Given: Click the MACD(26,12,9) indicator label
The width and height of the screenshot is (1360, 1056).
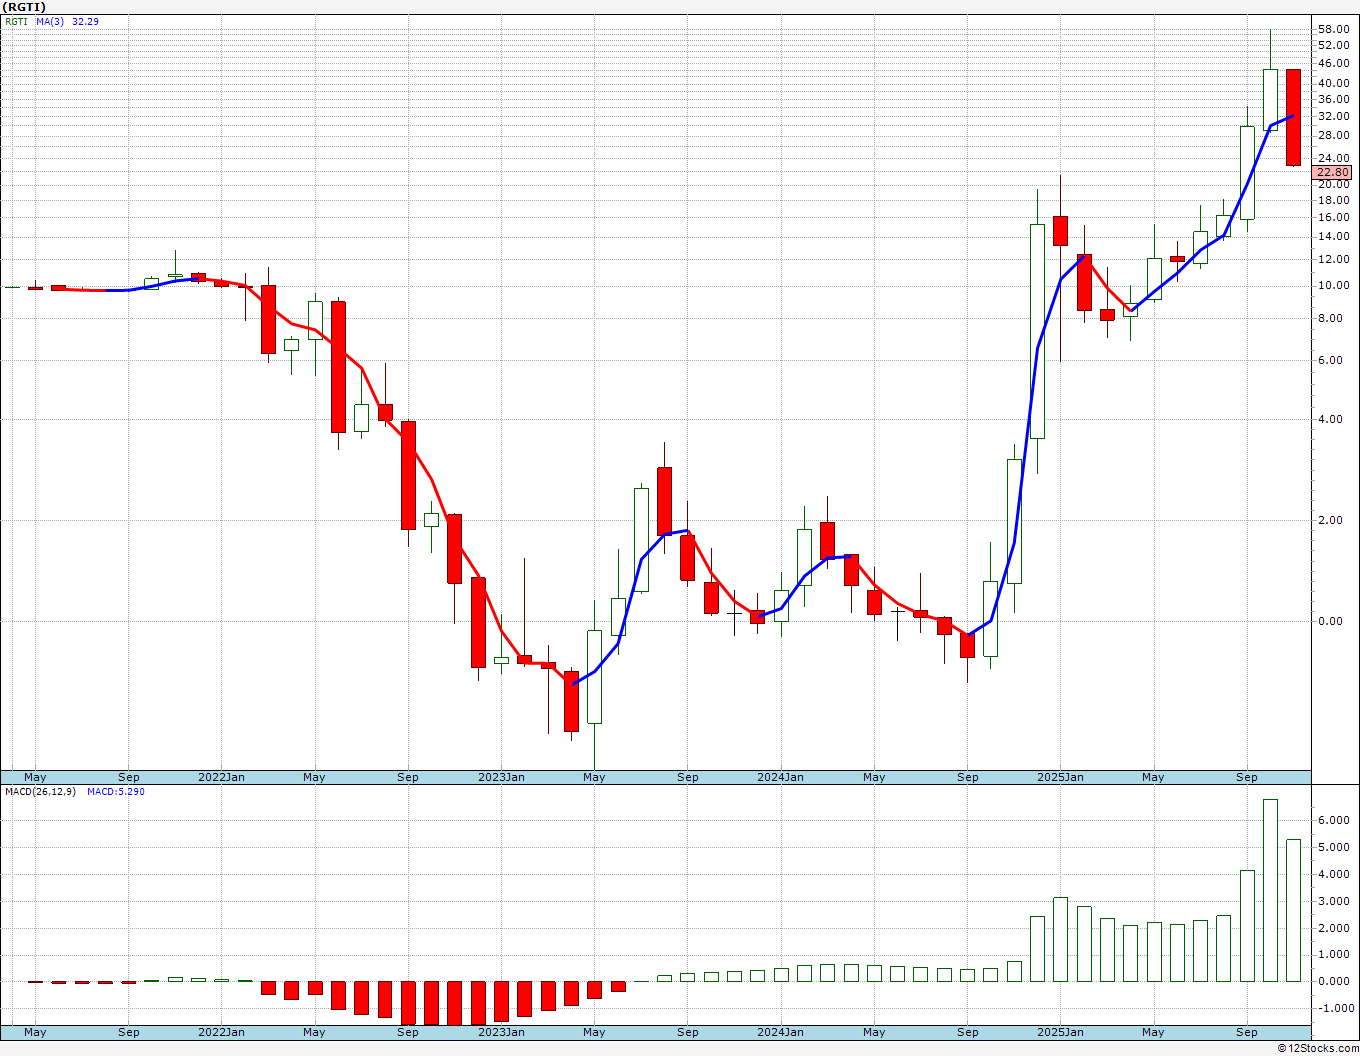Looking at the screenshot, I should [x=41, y=791].
